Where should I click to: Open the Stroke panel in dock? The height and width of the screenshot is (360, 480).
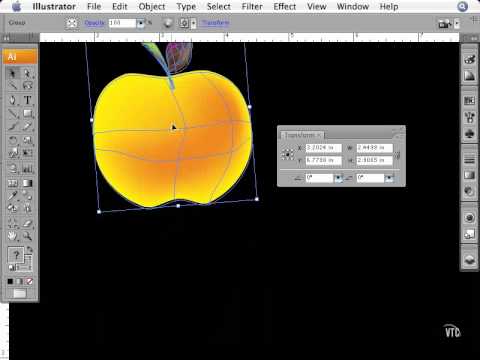point(469,160)
